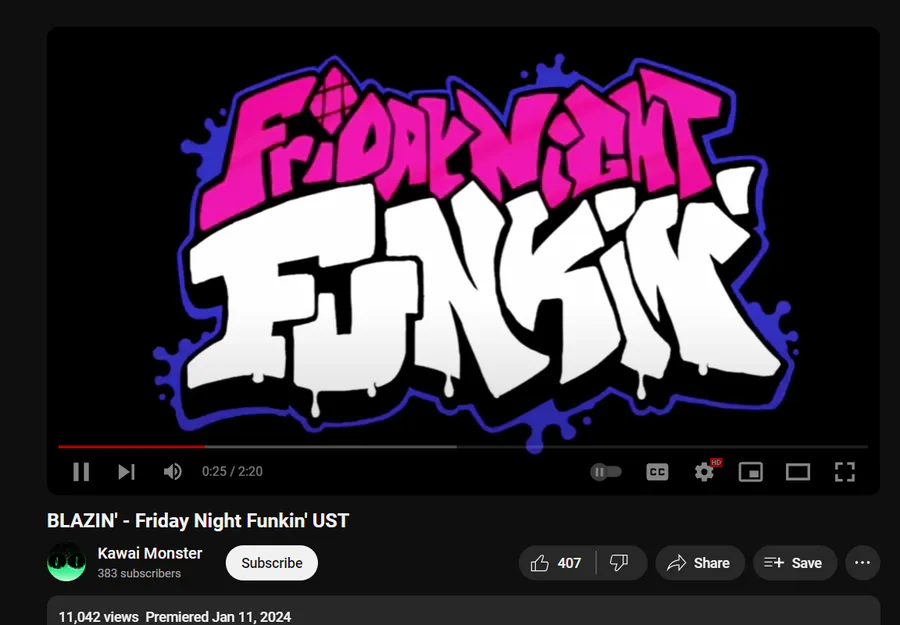Share this video
The width and height of the screenshot is (900, 625).
tap(700, 563)
